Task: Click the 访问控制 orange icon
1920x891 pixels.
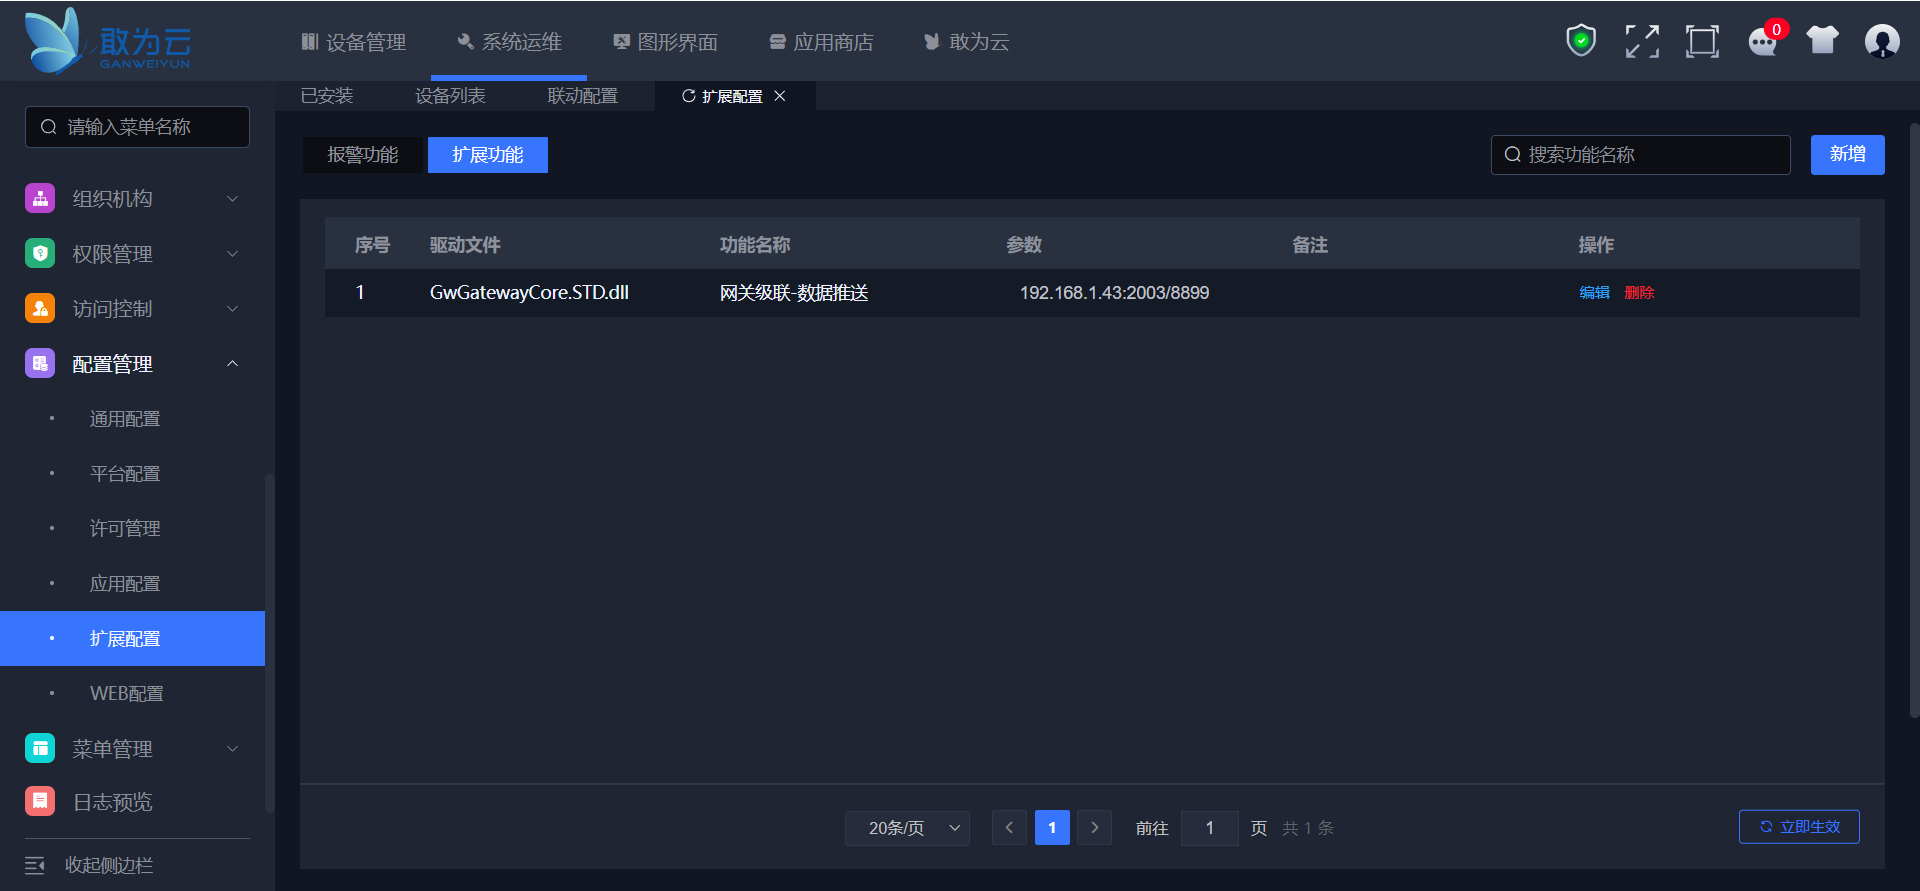Action: pyautogui.click(x=40, y=308)
